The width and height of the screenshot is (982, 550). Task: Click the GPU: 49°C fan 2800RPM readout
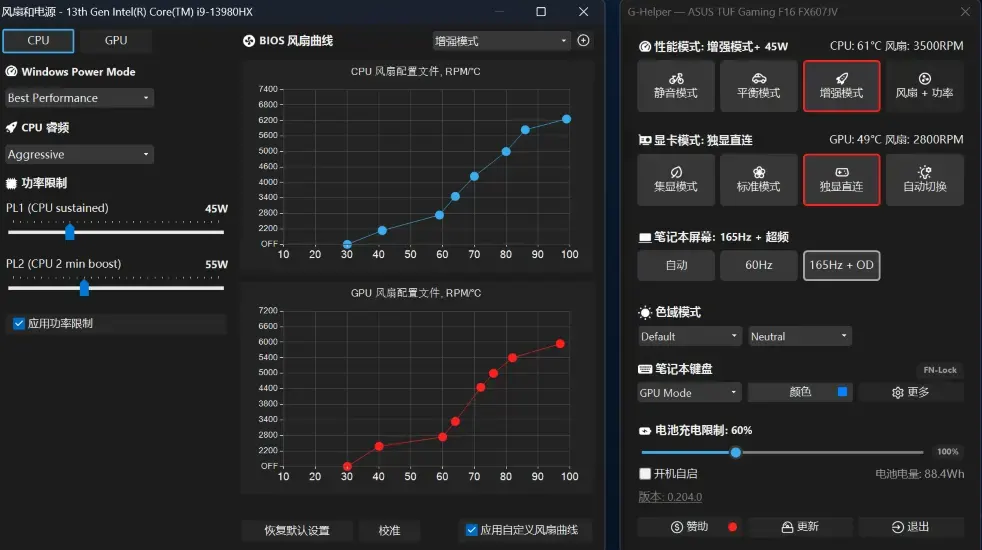point(896,140)
